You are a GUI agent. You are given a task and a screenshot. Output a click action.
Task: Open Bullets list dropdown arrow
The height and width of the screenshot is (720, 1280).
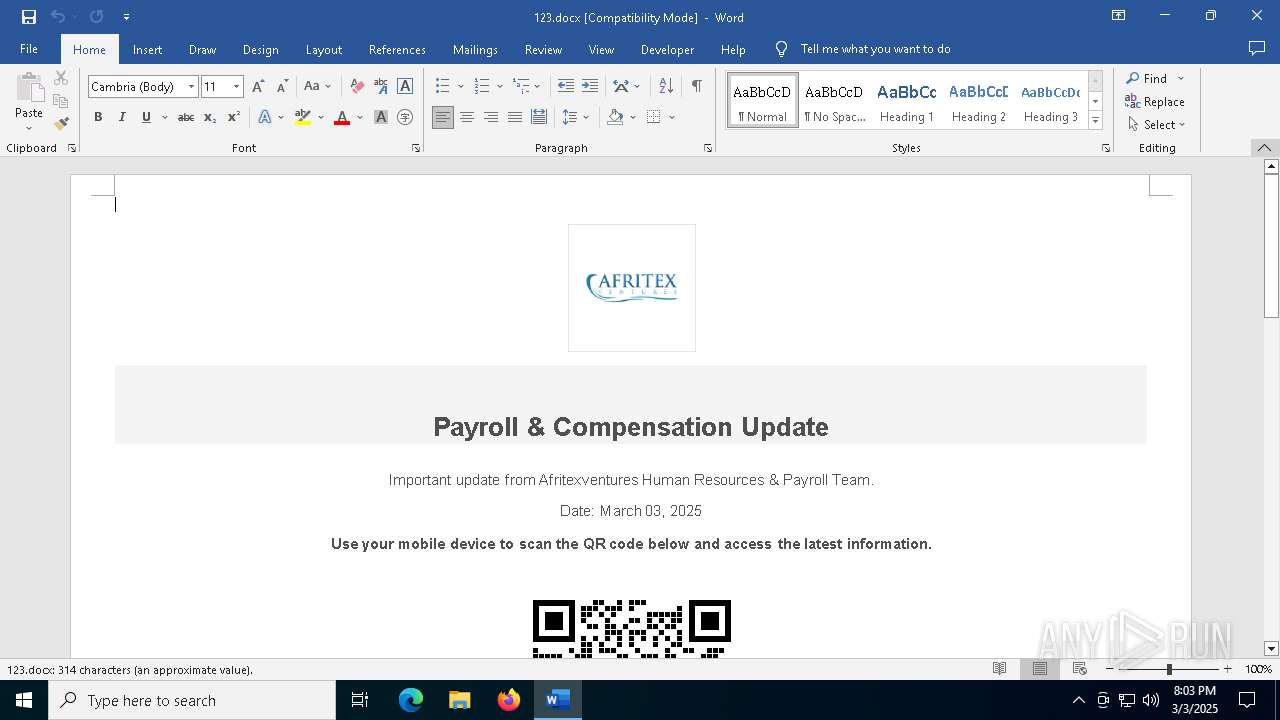(461, 87)
